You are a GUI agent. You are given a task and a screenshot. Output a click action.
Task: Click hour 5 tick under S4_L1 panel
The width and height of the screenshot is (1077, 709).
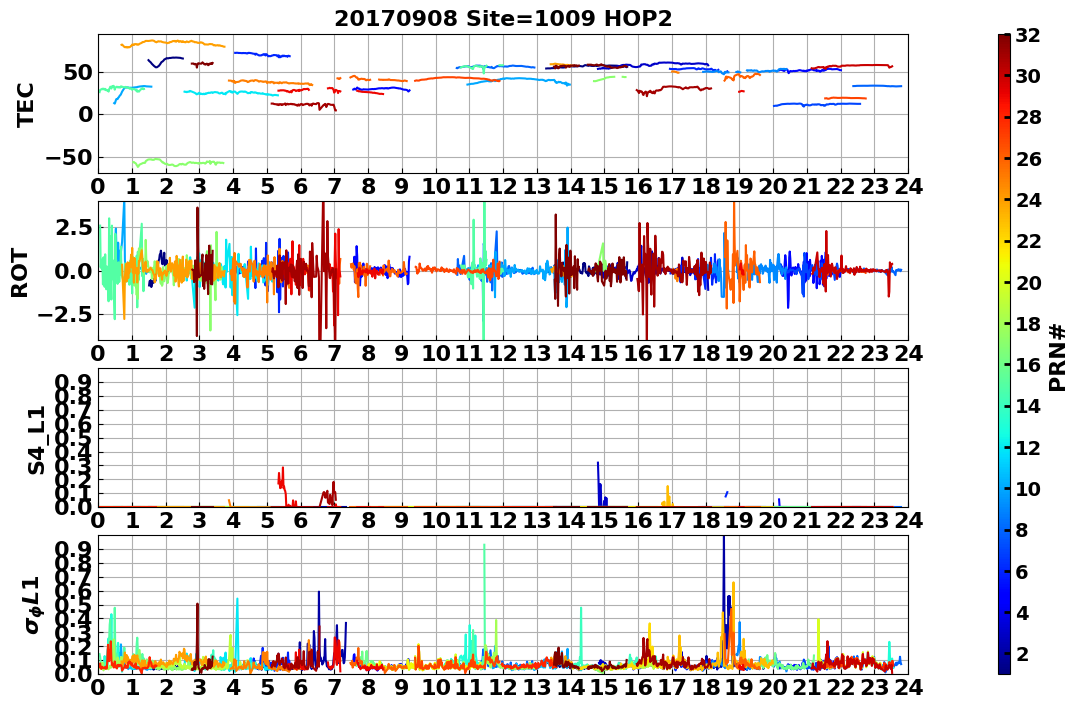(267, 521)
